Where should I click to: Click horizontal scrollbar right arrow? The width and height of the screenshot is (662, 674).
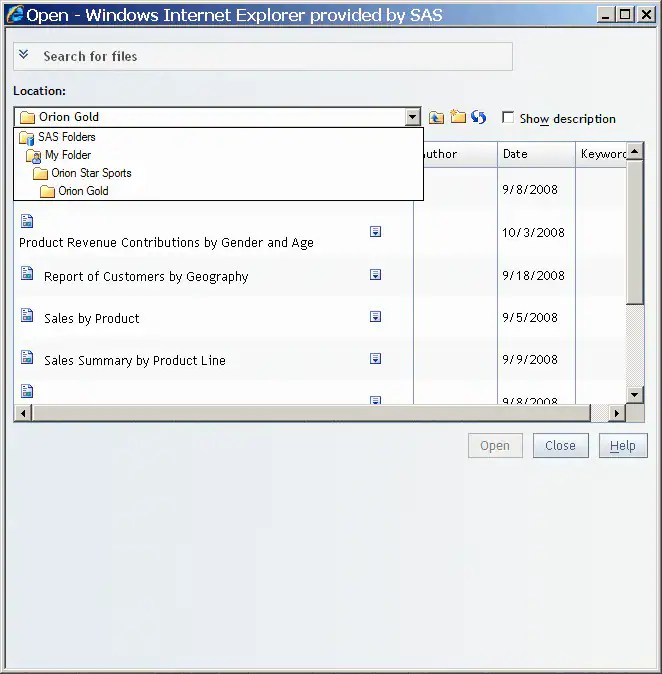click(617, 414)
